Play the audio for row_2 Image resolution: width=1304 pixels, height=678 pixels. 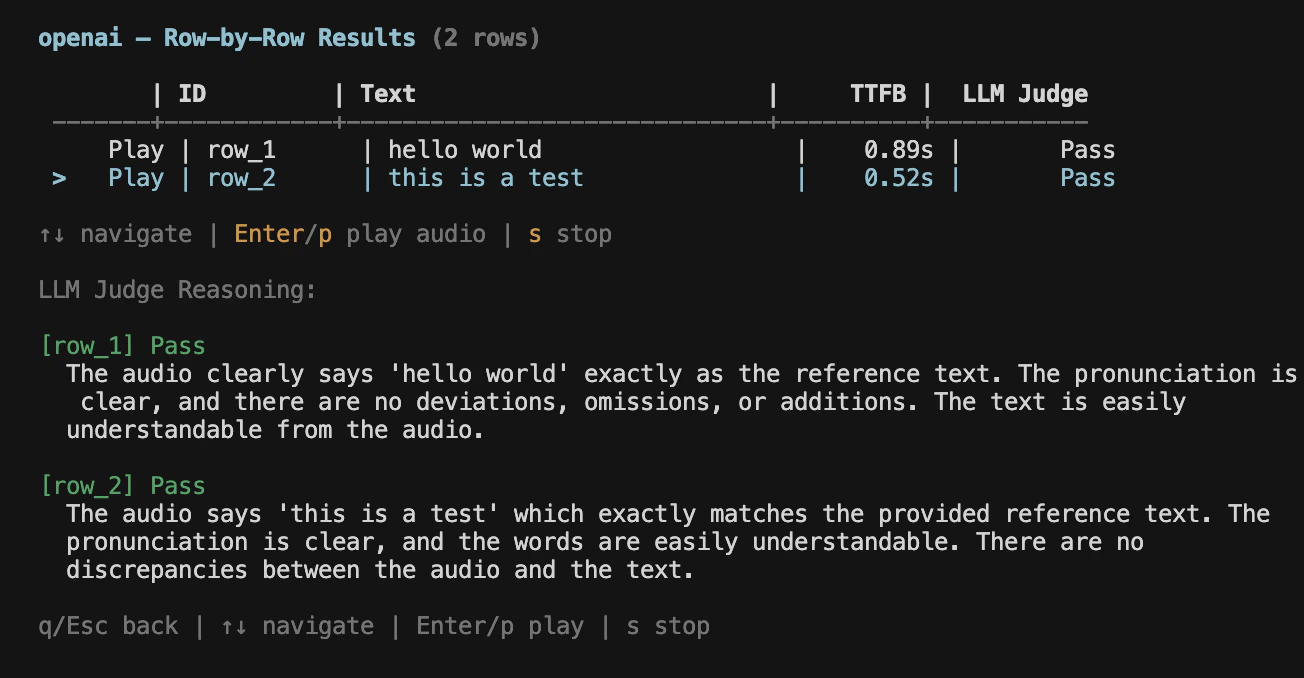(136, 177)
